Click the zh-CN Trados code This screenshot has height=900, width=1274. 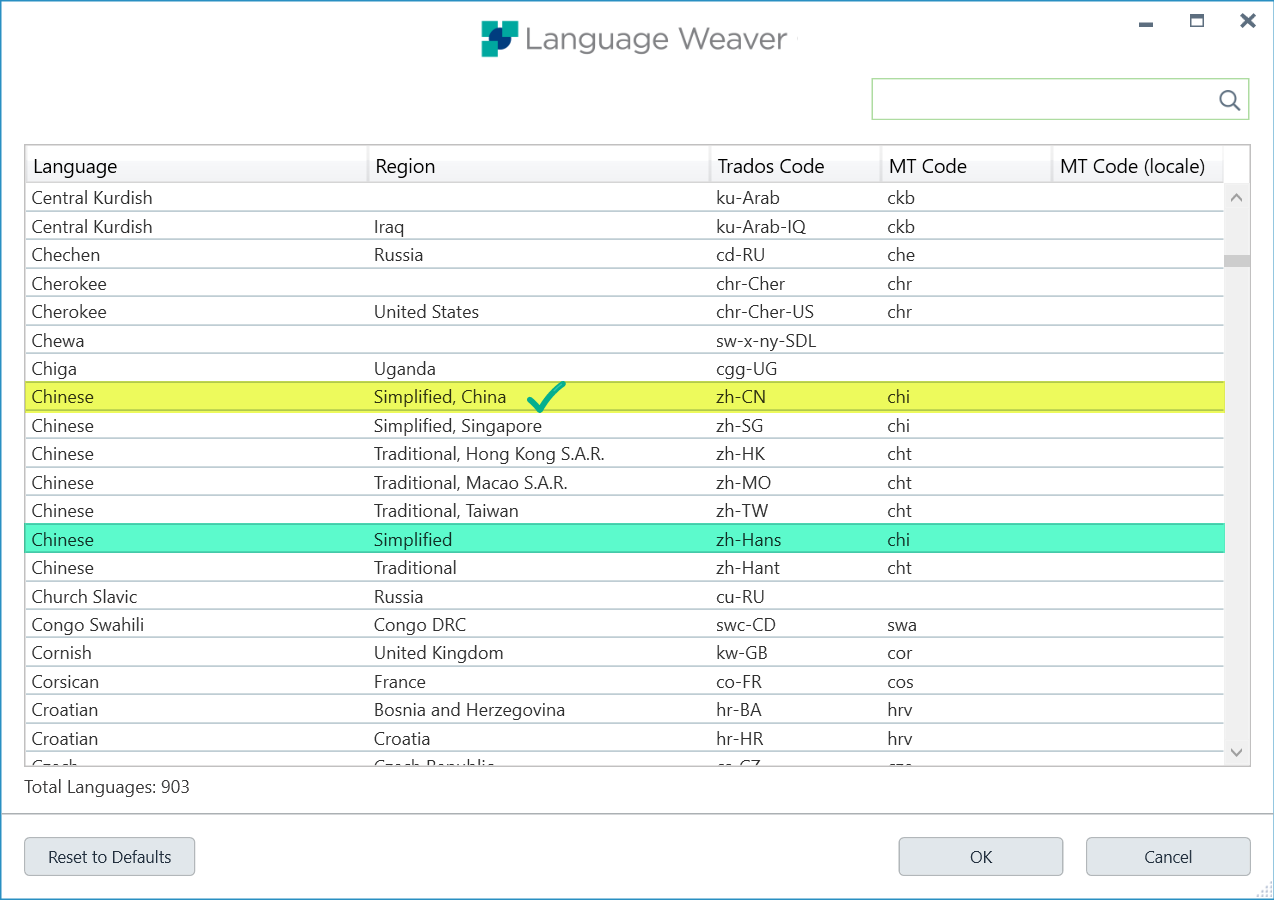pyautogui.click(x=741, y=397)
